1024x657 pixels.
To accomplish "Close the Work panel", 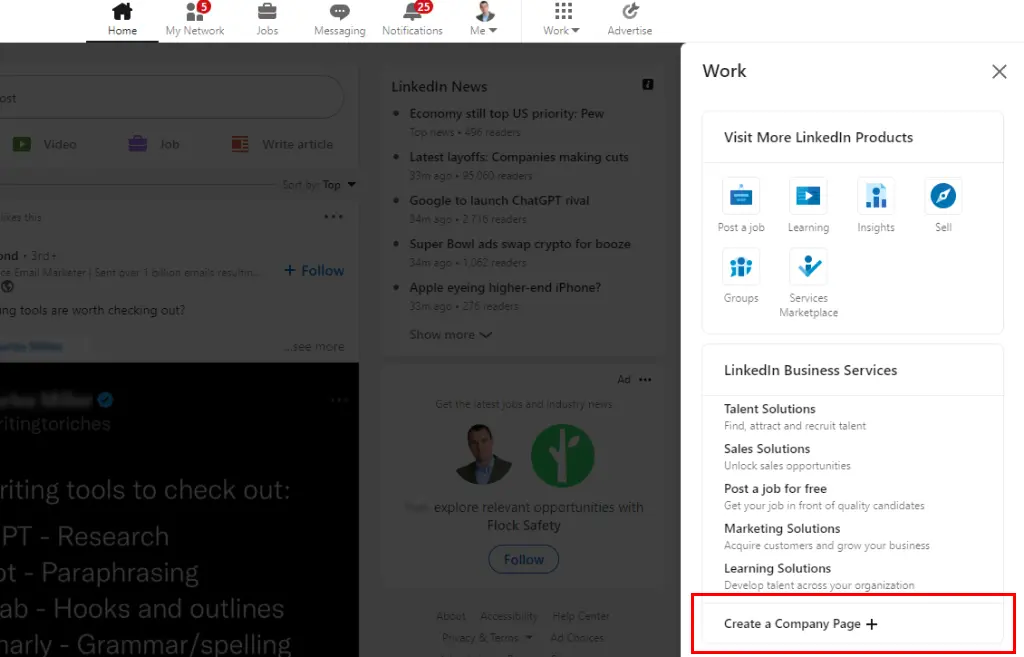I will point(999,72).
